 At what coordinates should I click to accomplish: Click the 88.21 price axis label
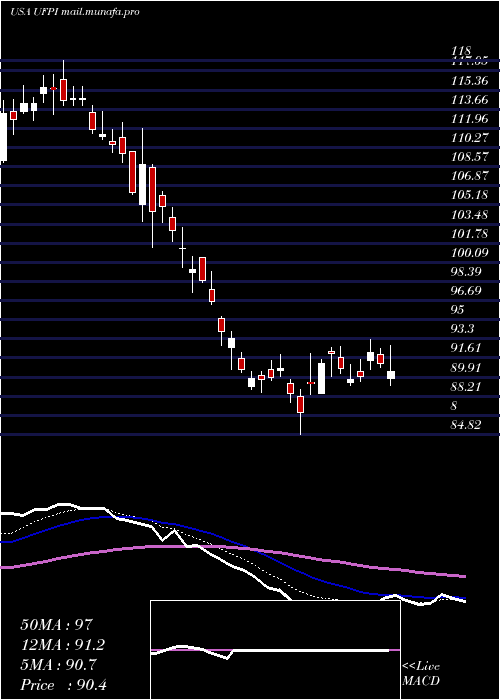[x=467, y=386]
